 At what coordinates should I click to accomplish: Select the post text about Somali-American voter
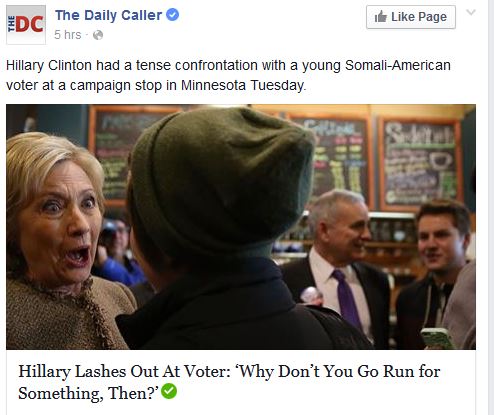(x=228, y=75)
